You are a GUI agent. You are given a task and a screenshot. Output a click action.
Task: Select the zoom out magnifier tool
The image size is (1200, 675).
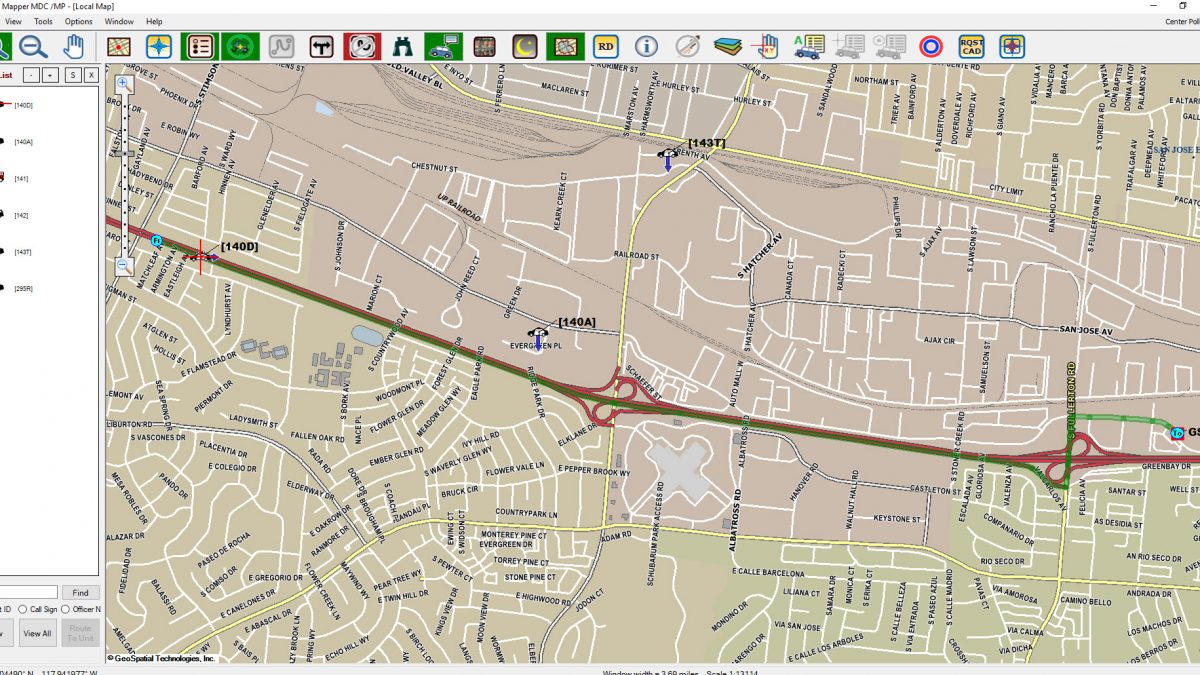(33, 46)
